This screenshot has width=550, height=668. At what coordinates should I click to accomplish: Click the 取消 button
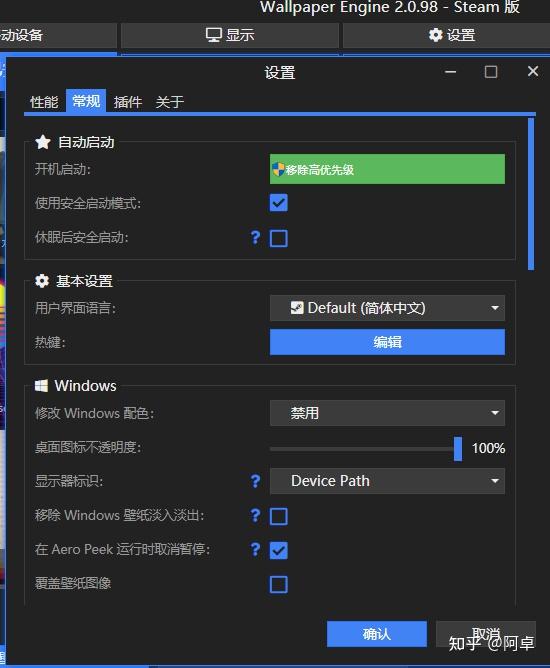[486, 634]
